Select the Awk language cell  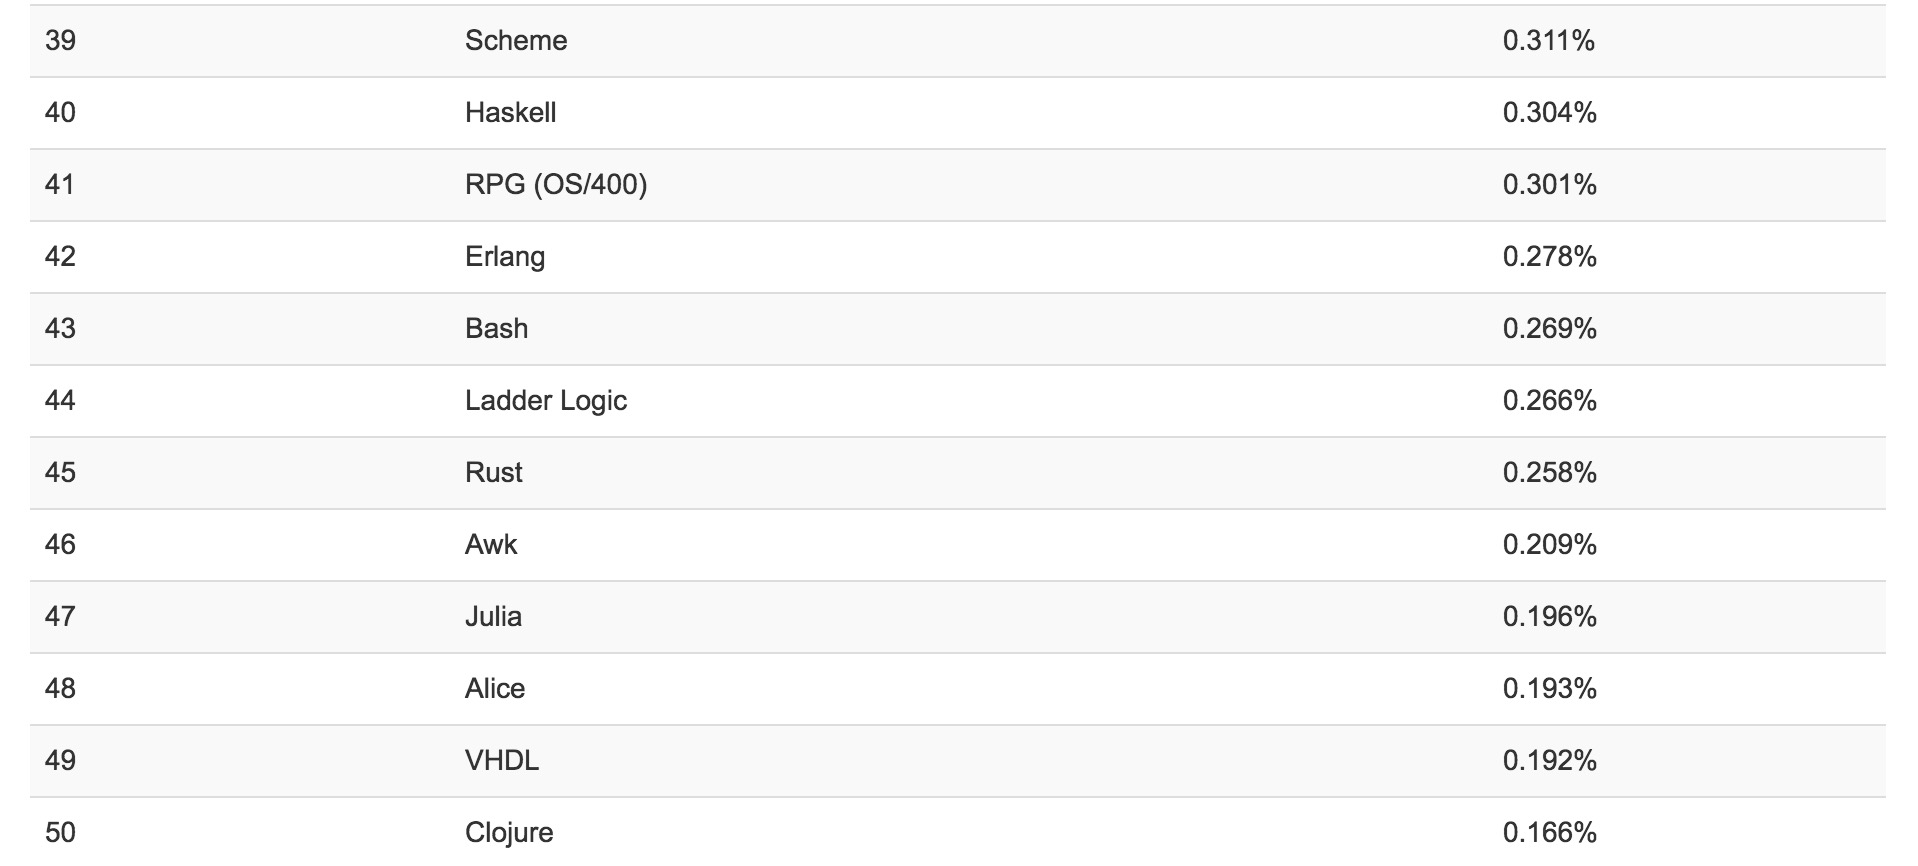click(491, 545)
